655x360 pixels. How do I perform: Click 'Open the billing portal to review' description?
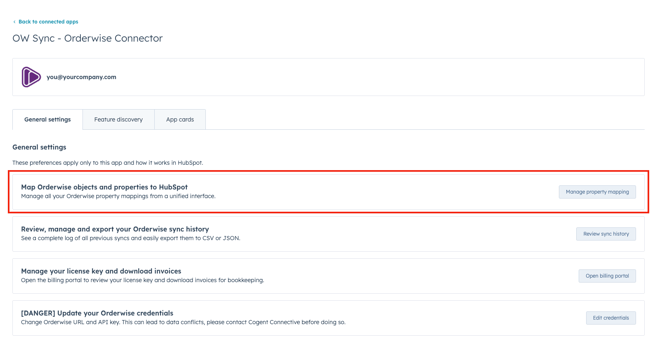(x=142, y=280)
